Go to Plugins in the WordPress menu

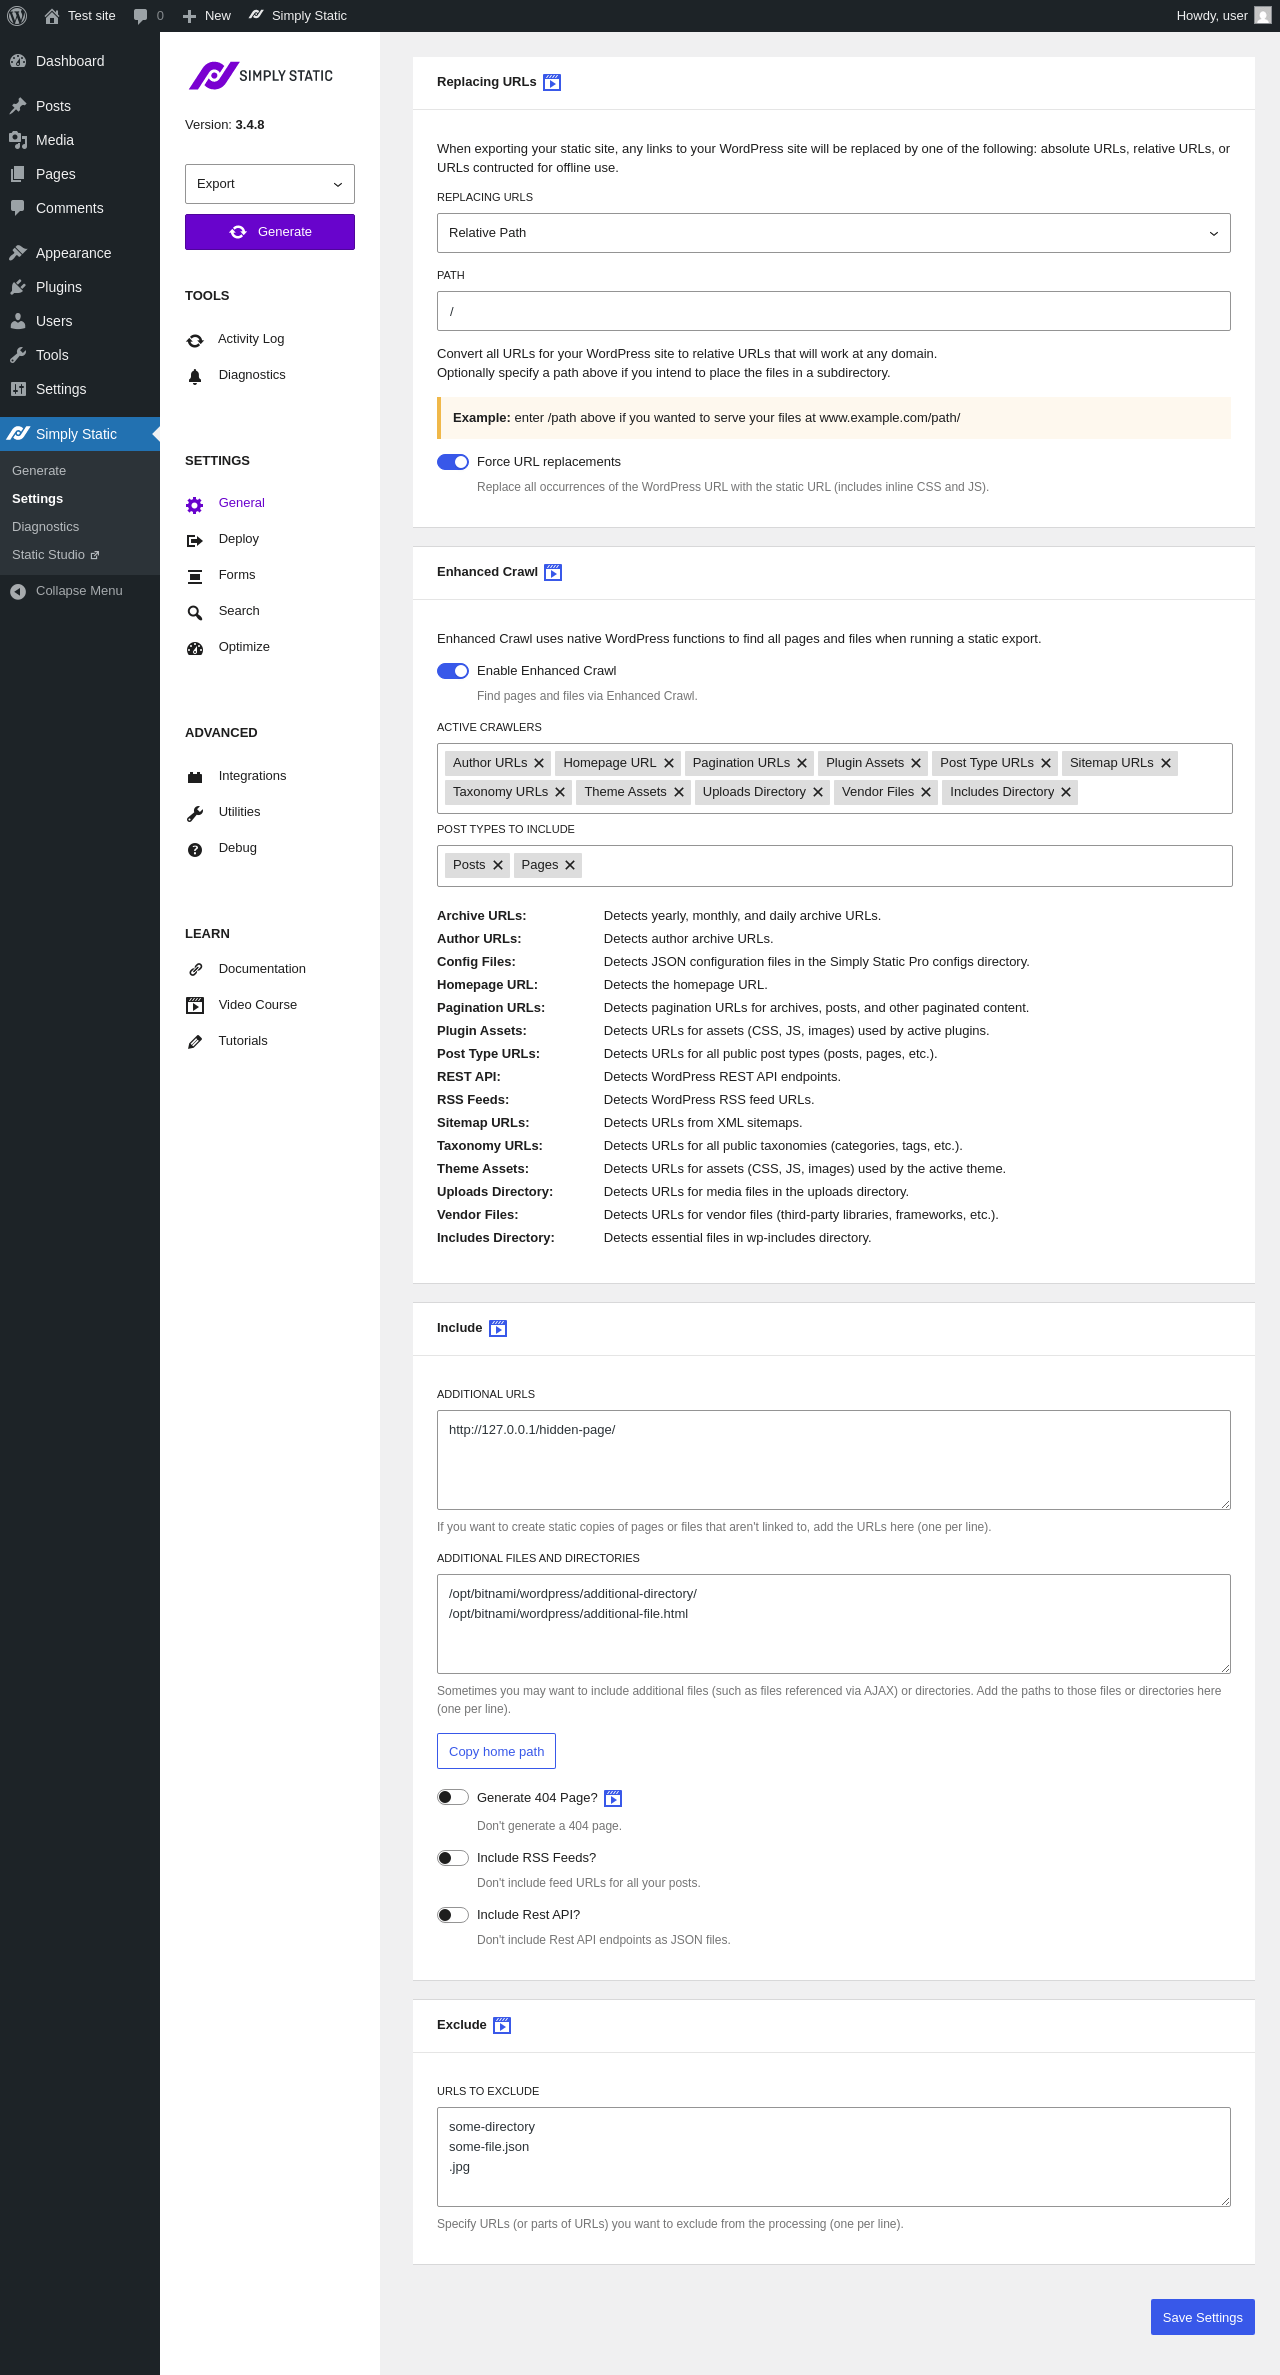tap(59, 287)
